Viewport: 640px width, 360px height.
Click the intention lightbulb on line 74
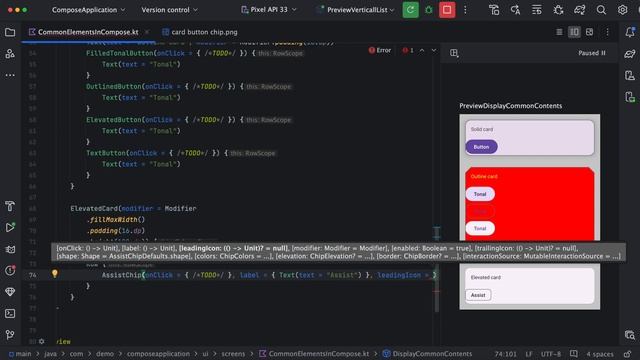[55, 274]
